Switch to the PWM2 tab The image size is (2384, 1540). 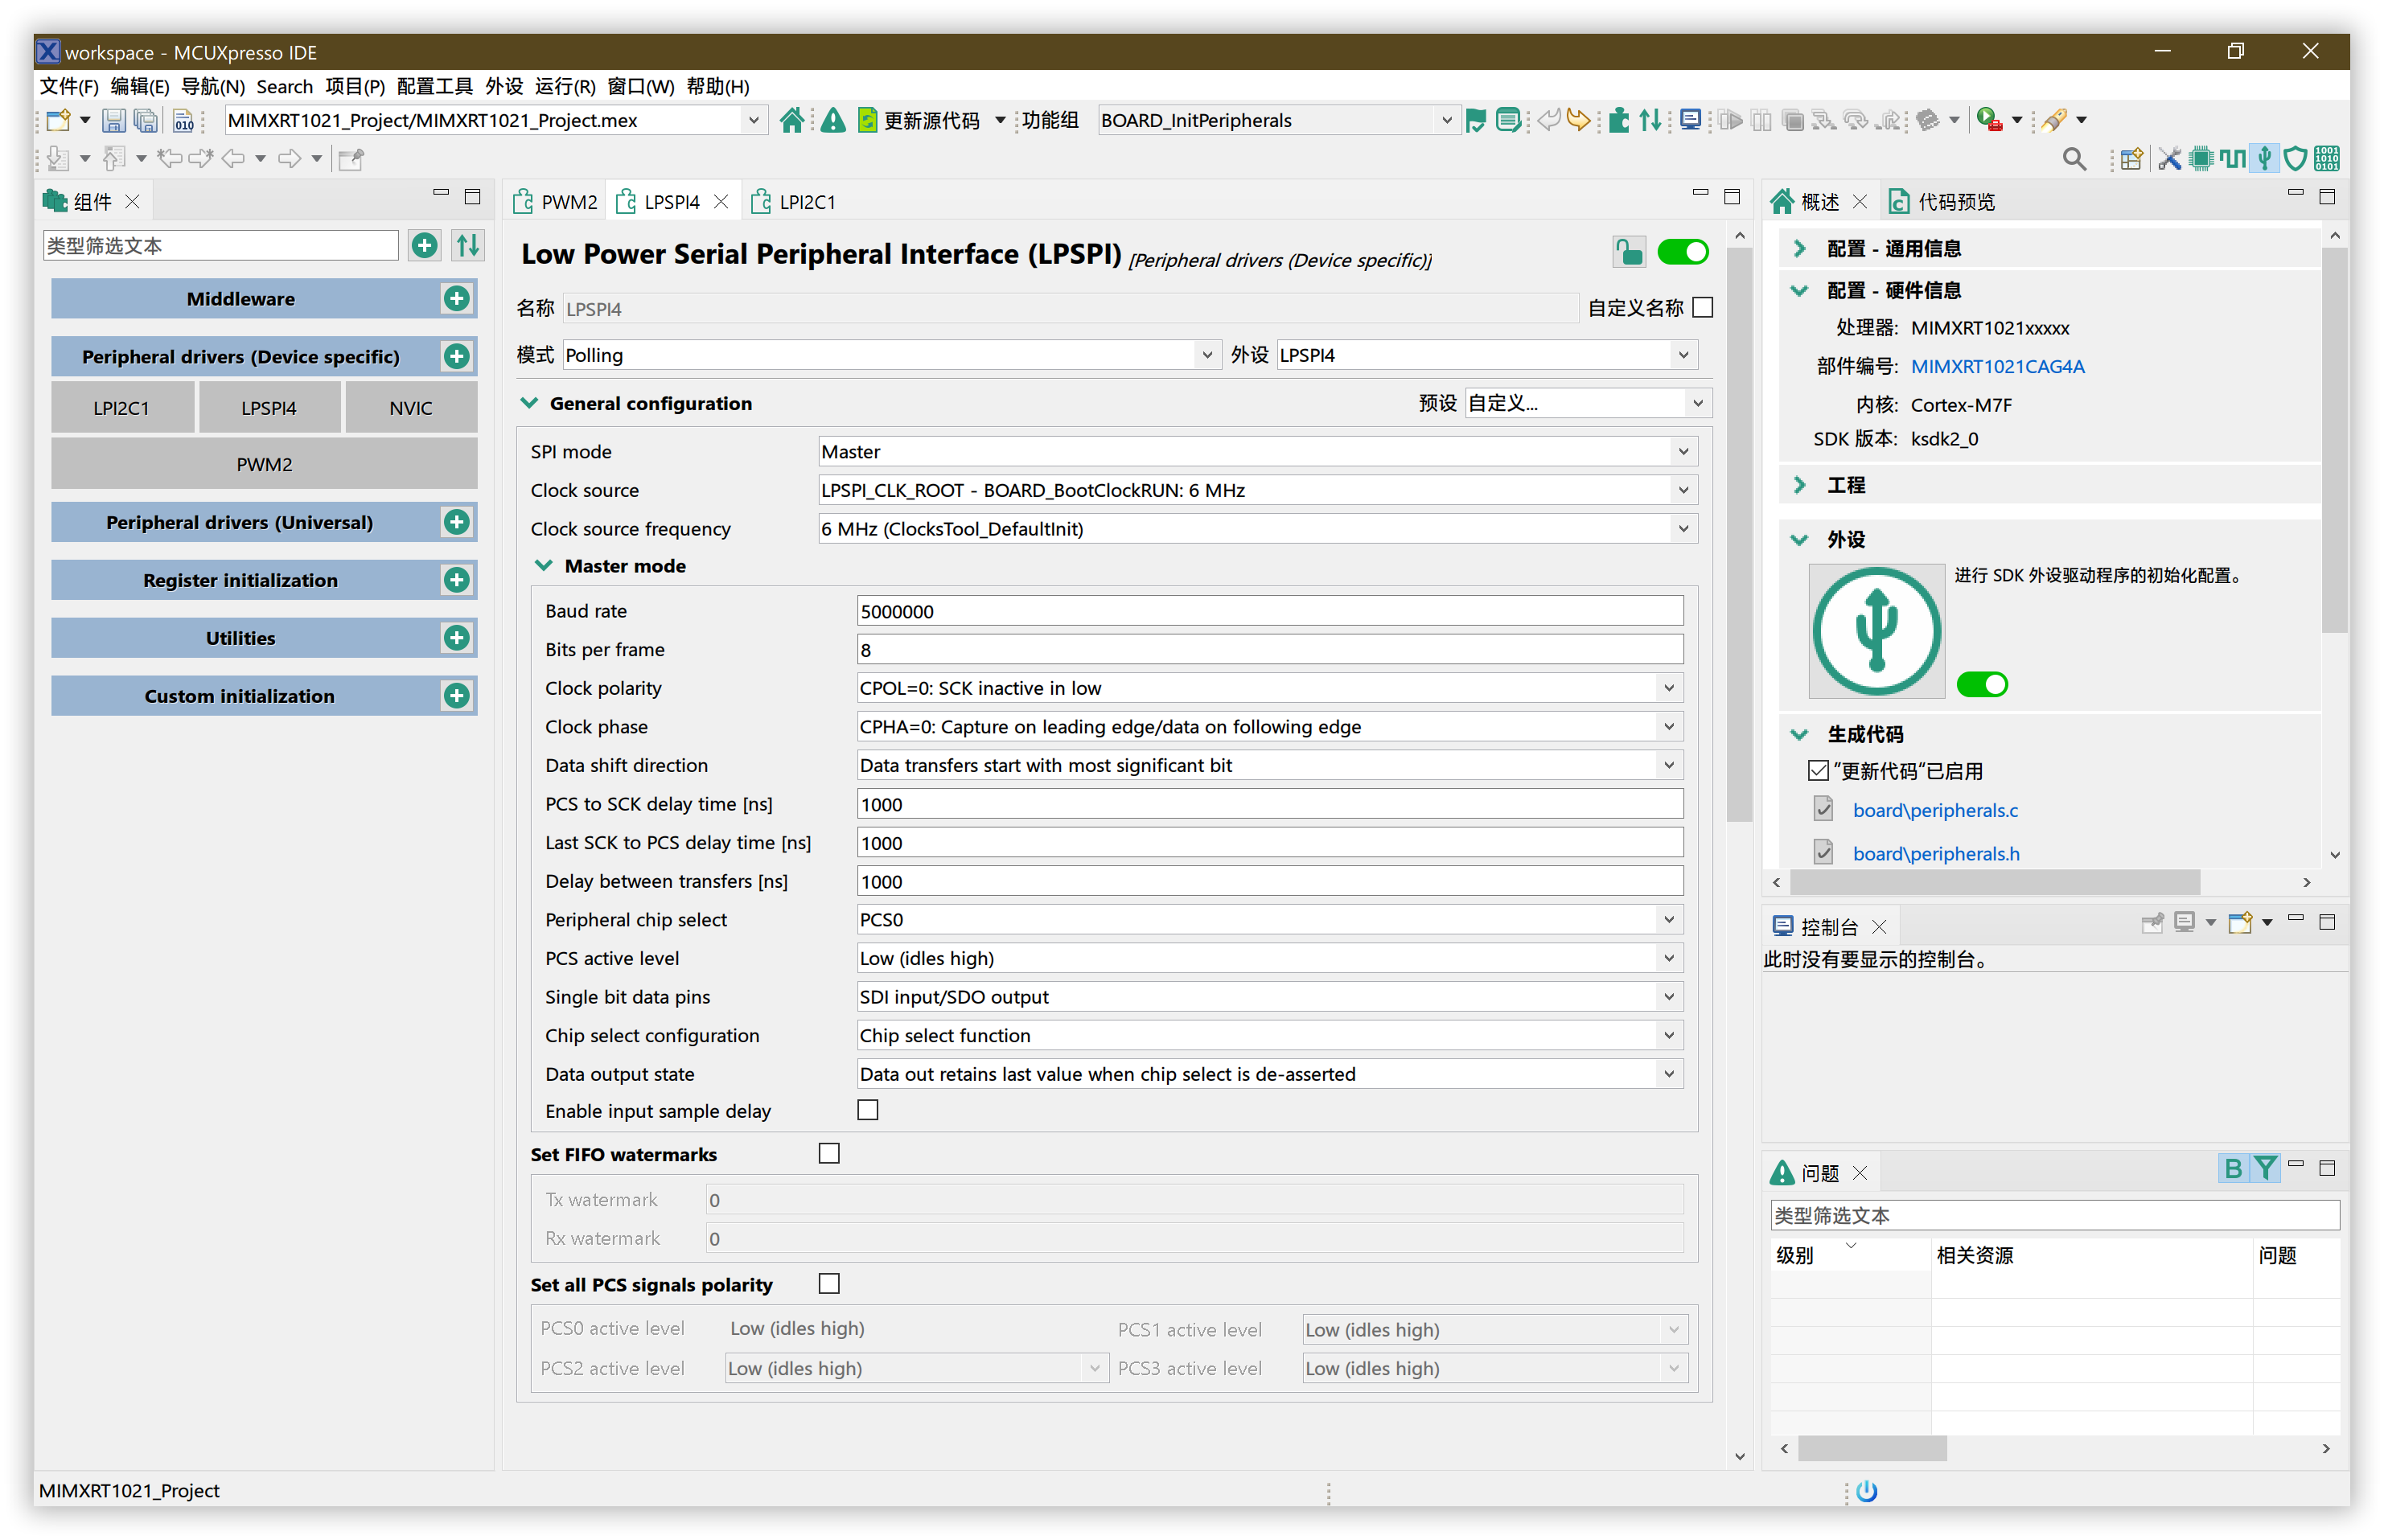click(555, 202)
